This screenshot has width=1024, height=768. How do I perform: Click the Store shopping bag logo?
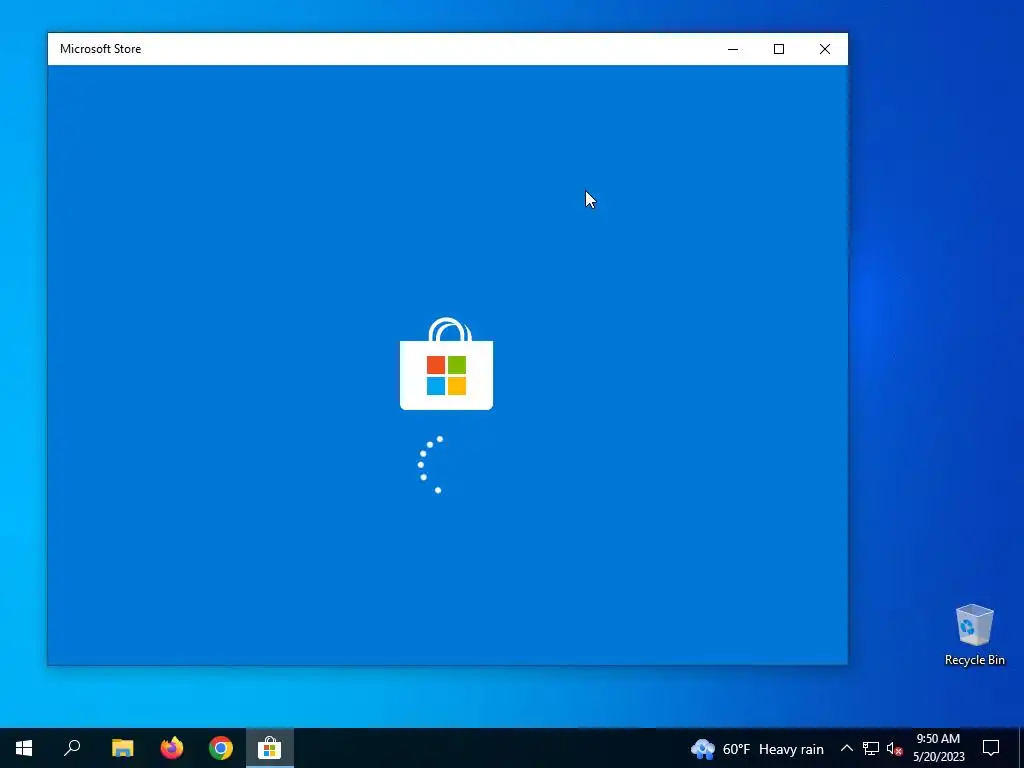click(447, 364)
